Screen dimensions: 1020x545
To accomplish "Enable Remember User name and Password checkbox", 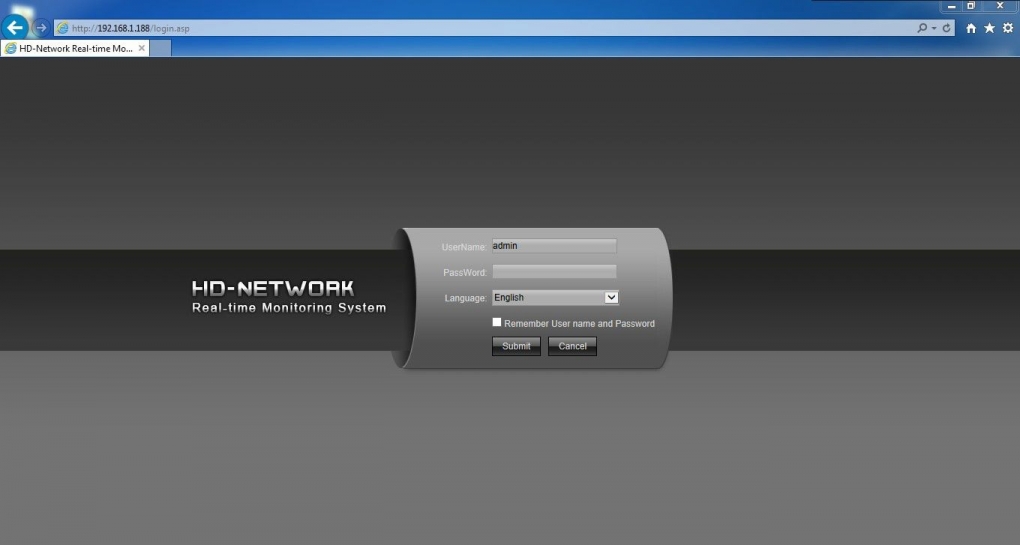I will tap(497, 322).
